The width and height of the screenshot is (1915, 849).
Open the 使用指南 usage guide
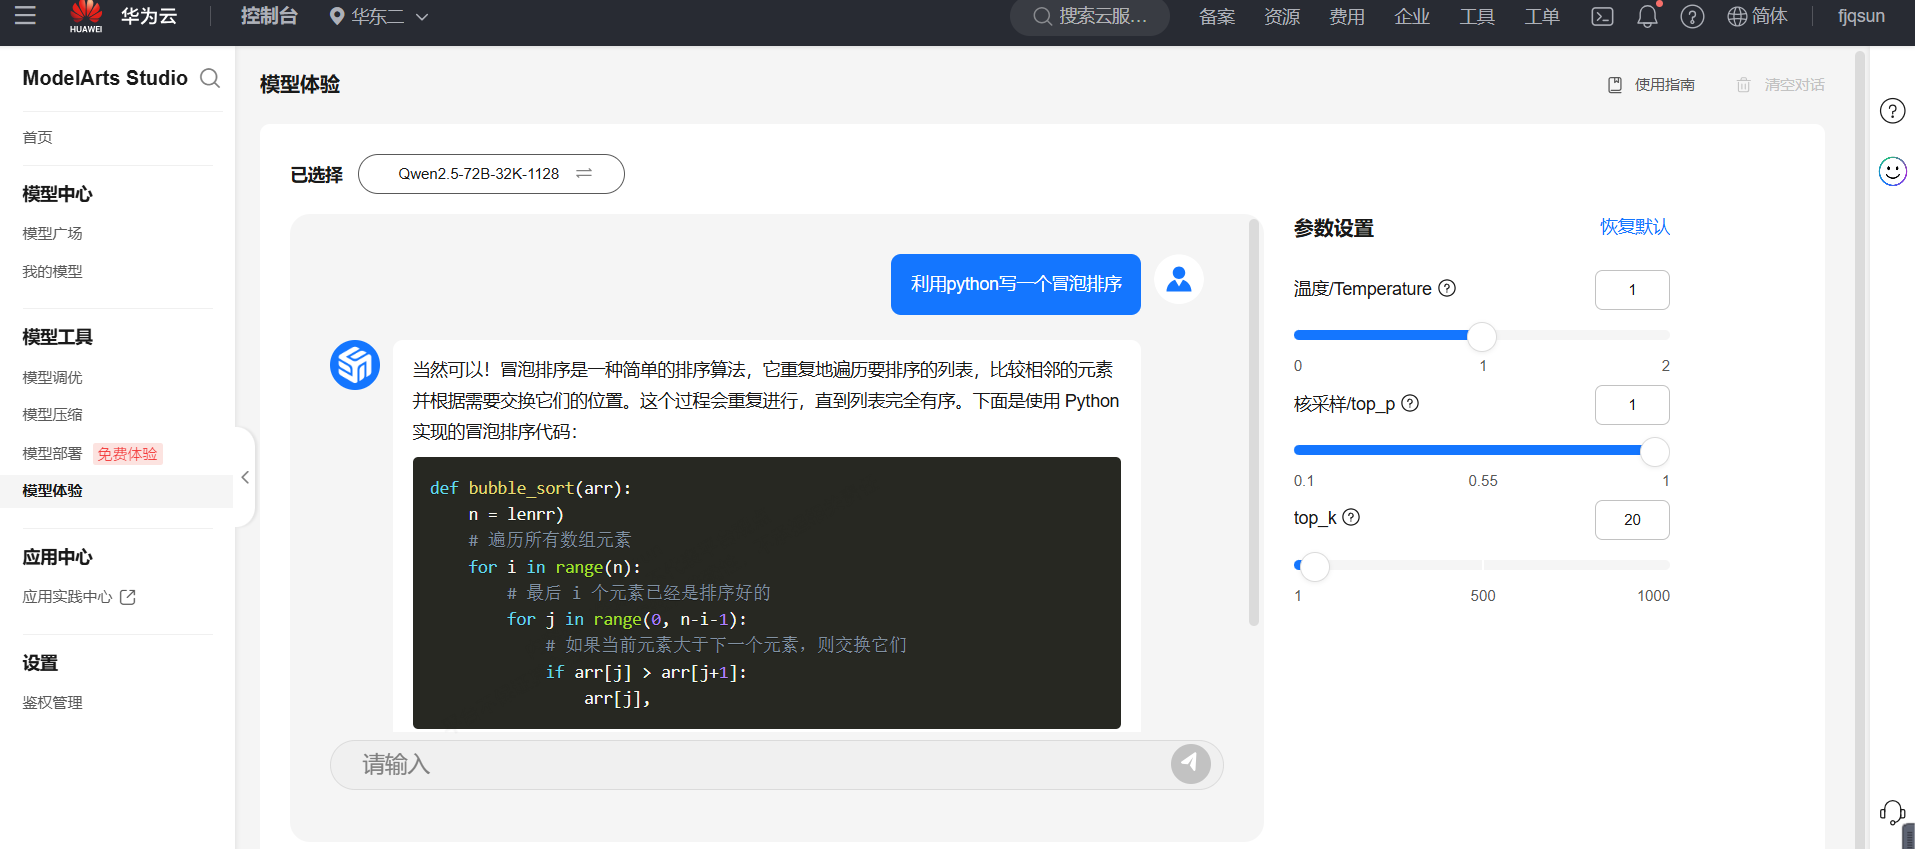[x=1651, y=85]
